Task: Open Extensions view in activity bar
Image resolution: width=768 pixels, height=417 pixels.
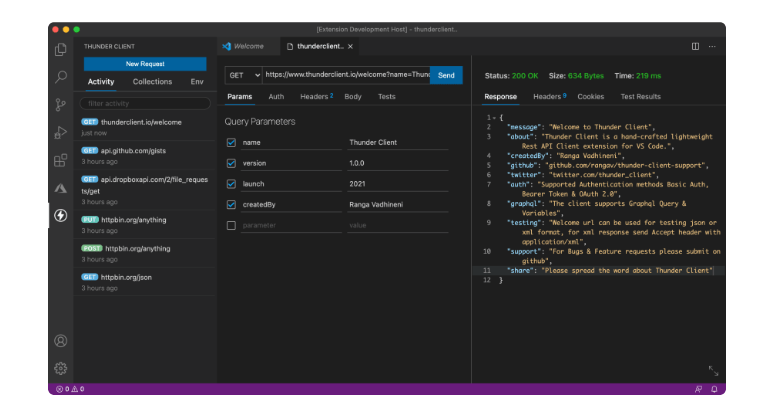Action: (x=61, y=160)
